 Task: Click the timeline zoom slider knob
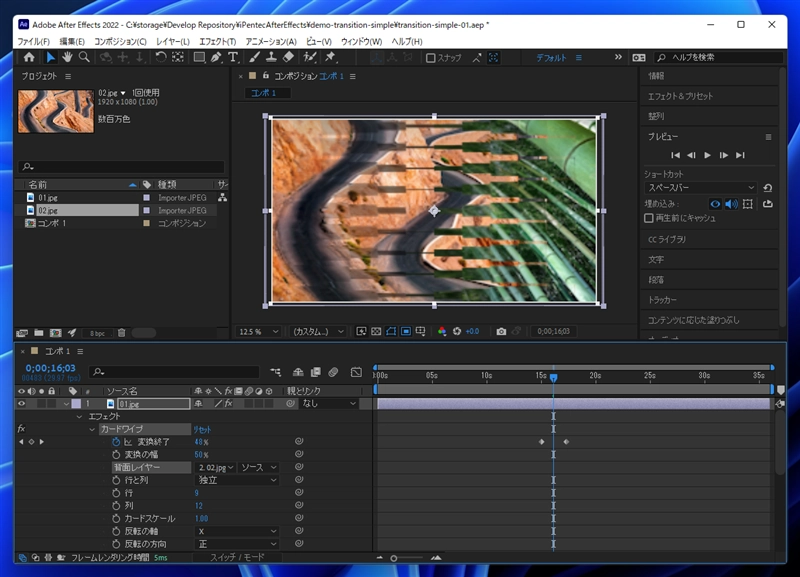[394, 558]
